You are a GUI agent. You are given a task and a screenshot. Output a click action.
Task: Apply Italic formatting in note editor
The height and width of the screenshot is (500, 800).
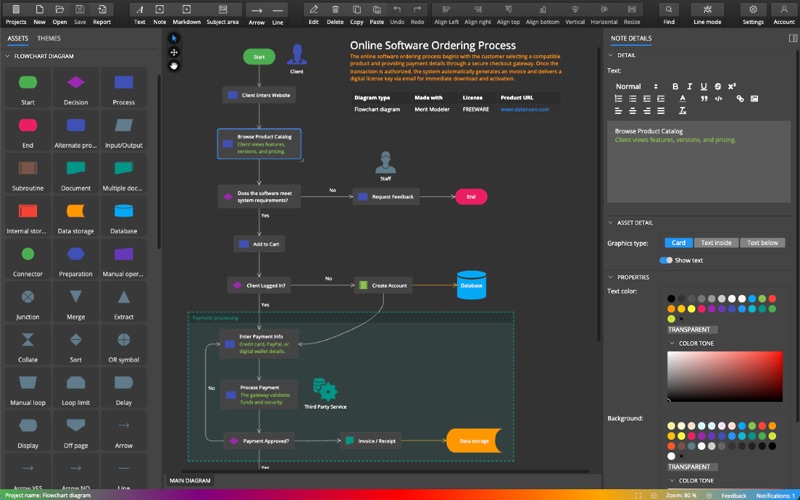tap(689, 86)
